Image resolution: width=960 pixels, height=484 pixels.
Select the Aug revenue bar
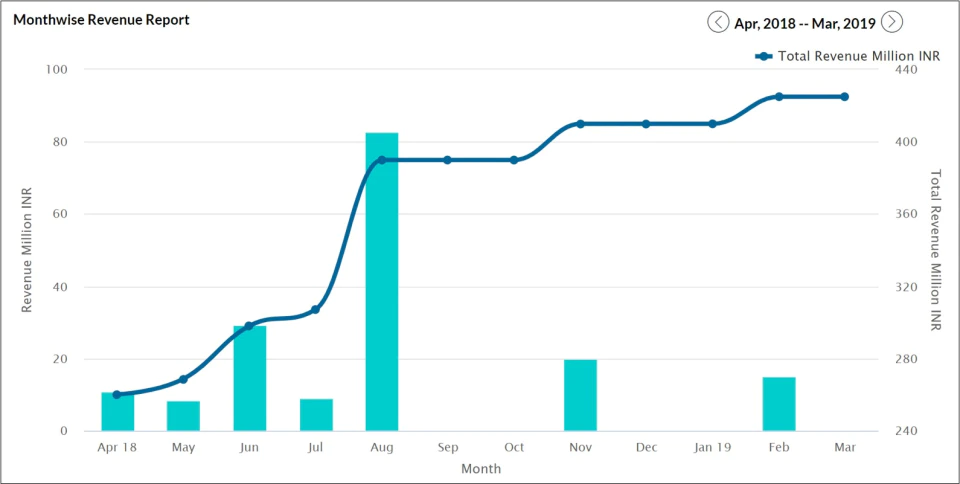point(382,281)
